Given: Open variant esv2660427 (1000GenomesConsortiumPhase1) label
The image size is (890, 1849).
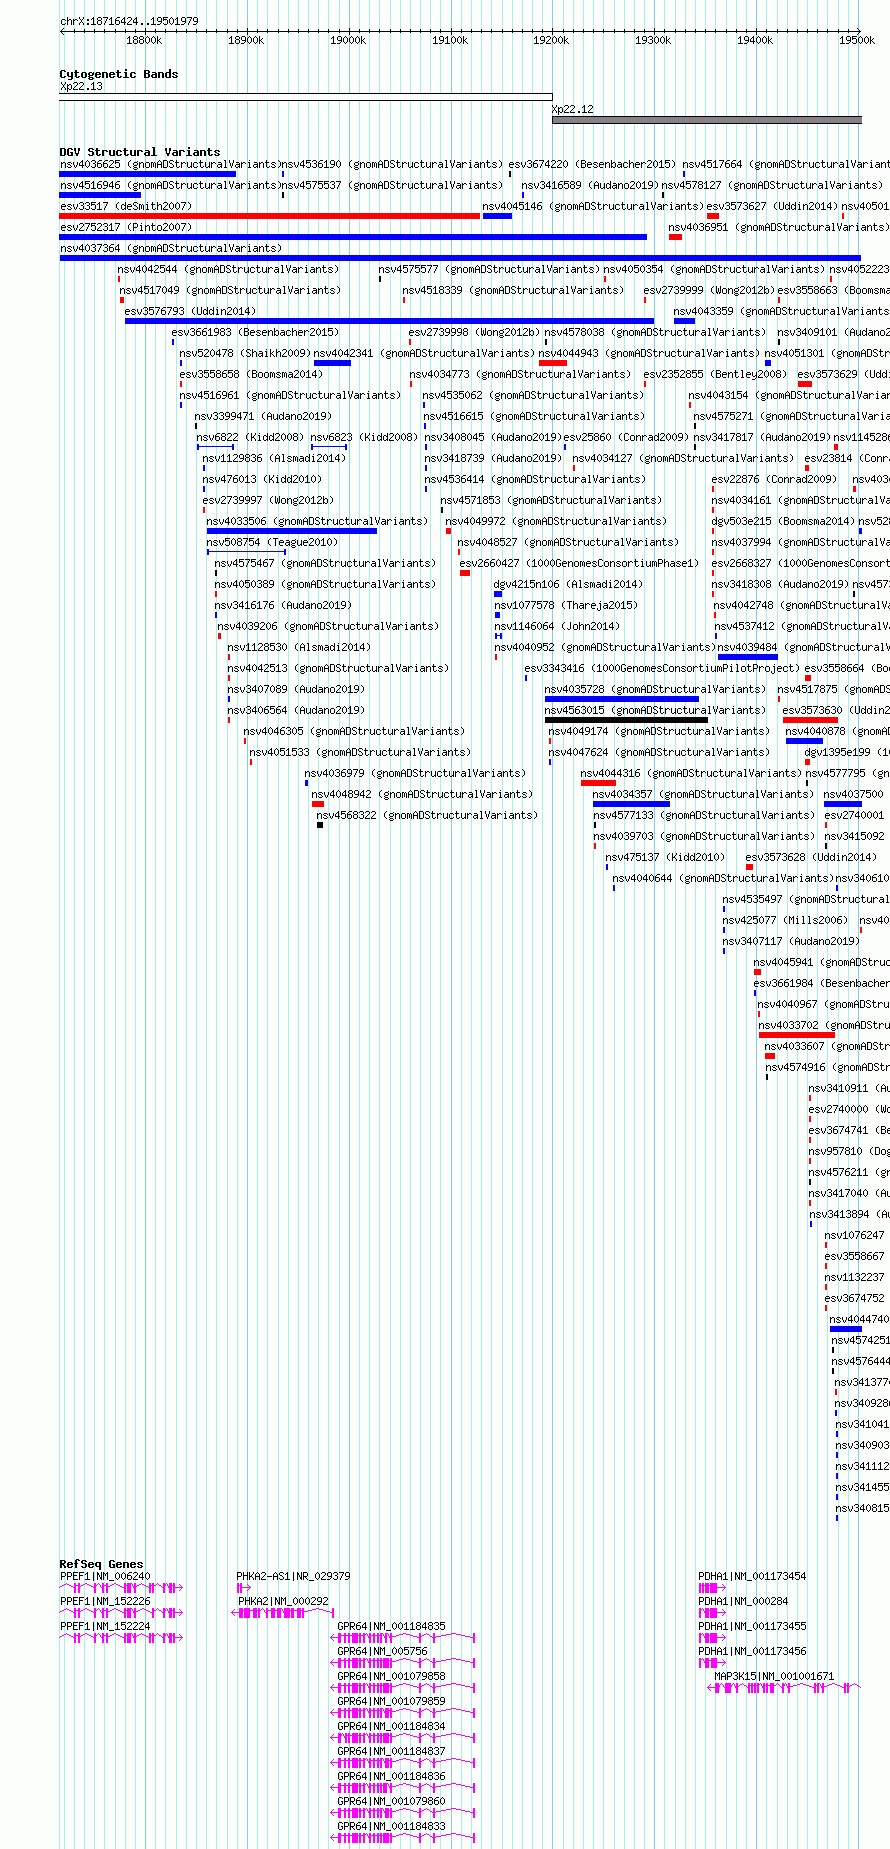Looking at the screenshot, I should (580, 563).
